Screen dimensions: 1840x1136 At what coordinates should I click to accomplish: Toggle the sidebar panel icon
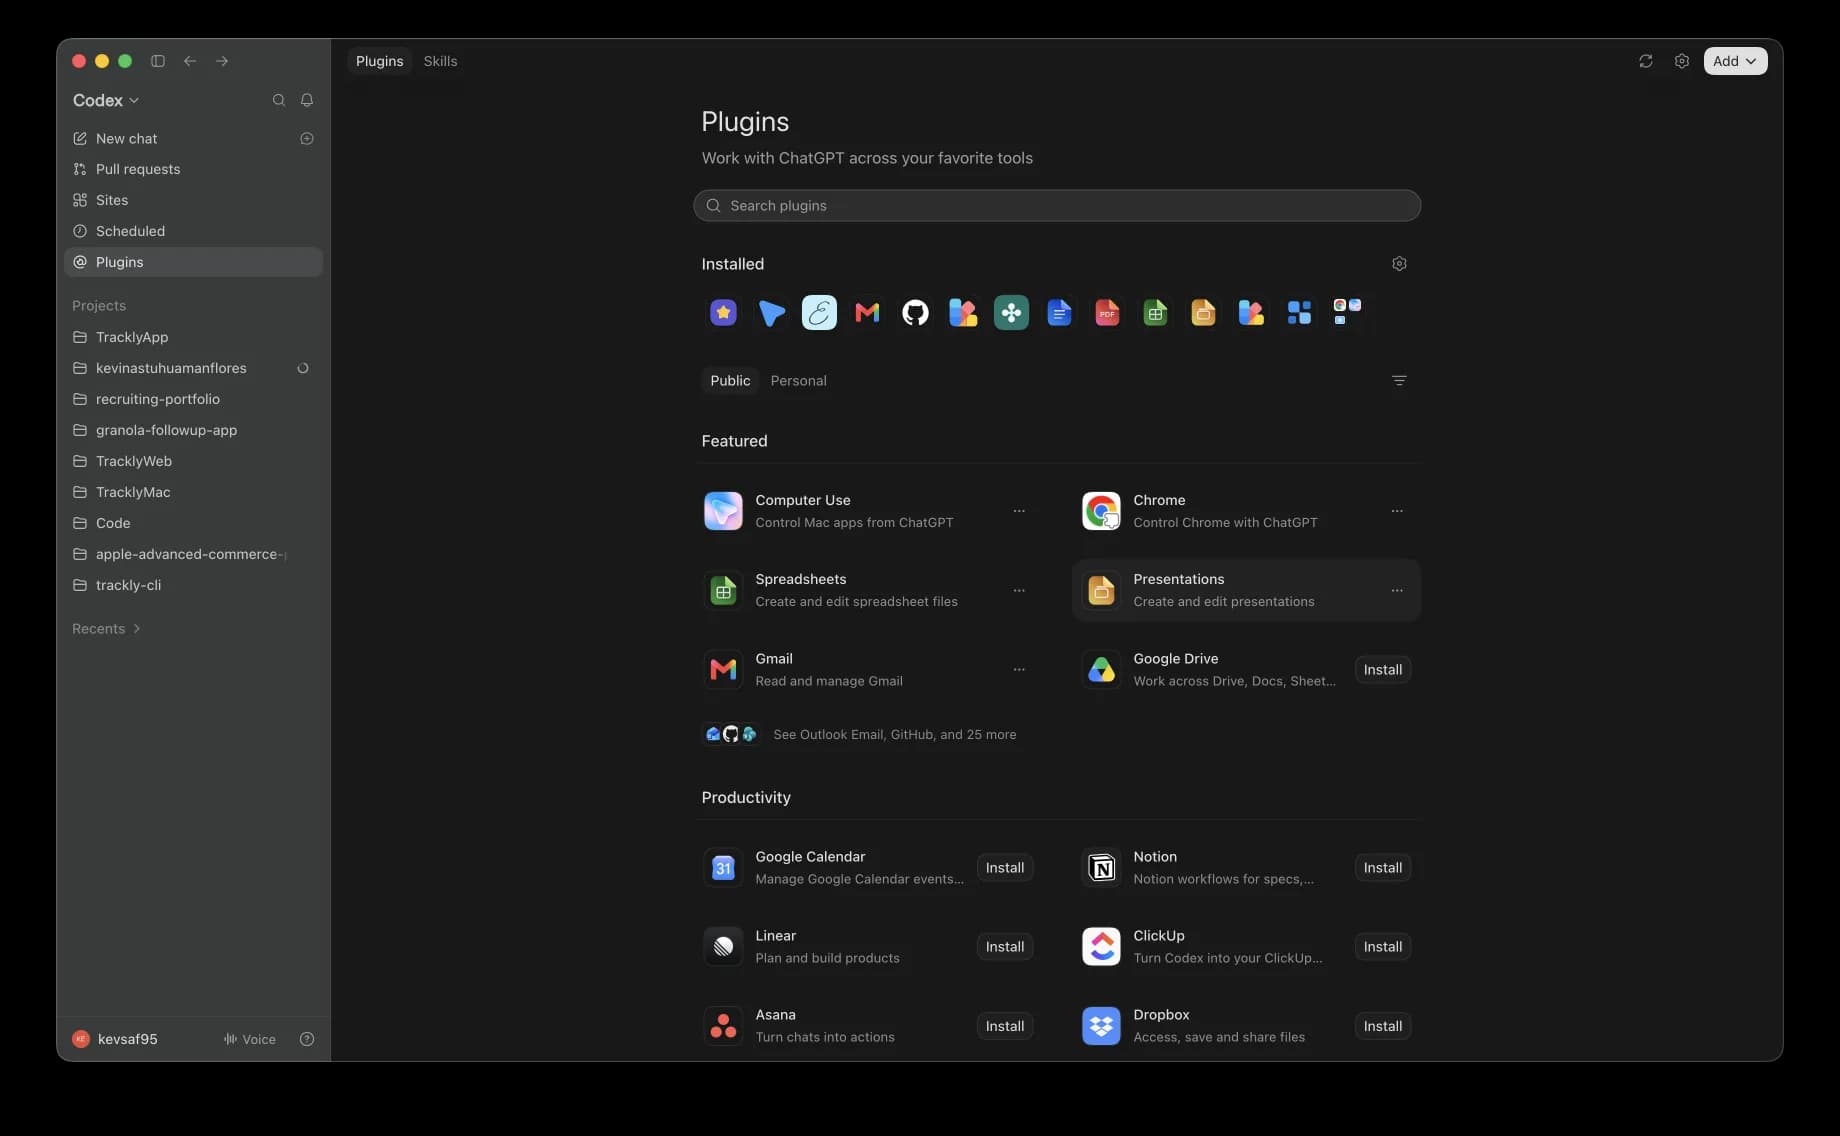158,61
